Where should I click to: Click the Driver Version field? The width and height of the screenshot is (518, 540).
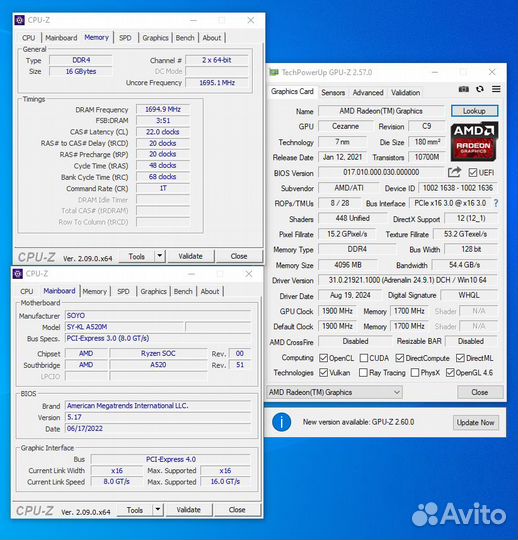click(407, 280)
